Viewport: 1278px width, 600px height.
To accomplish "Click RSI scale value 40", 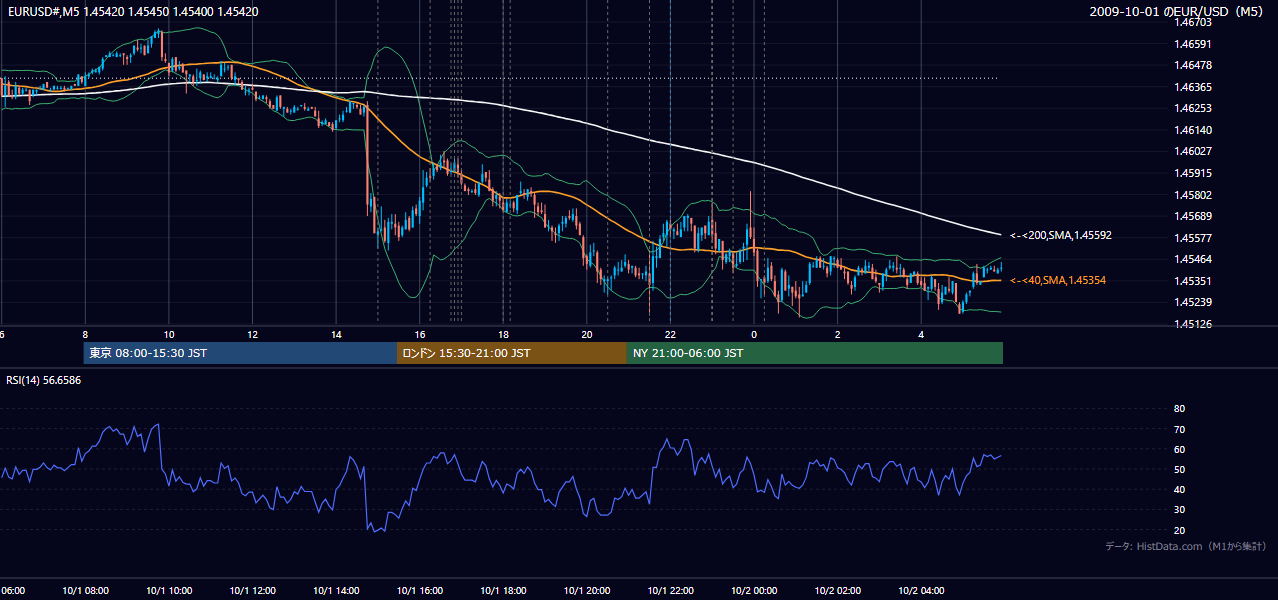I will pos(1179,489).
